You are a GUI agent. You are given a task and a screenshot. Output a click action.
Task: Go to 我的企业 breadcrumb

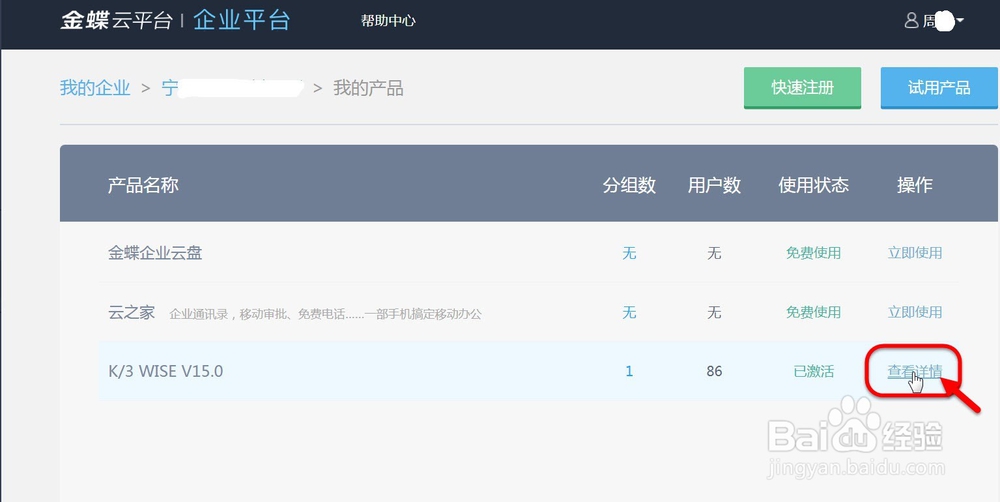pyautogui.click(x=95, y=88)
